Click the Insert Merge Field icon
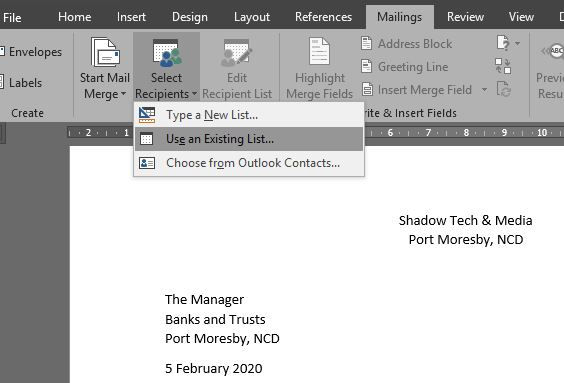564x383 pixels. point(367,89)
